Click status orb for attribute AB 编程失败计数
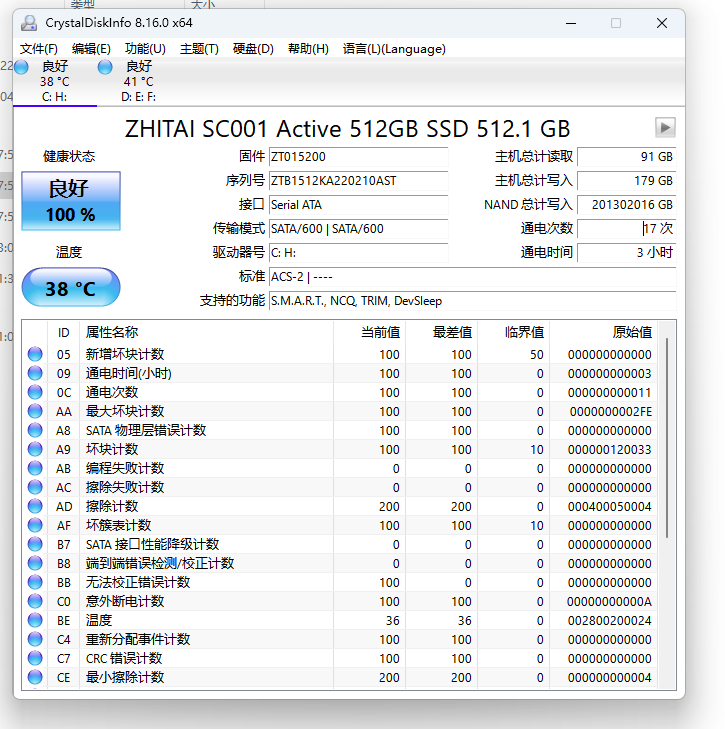This screenshot has height=729, width=725. pyautogui.click(x=35, y=468)
